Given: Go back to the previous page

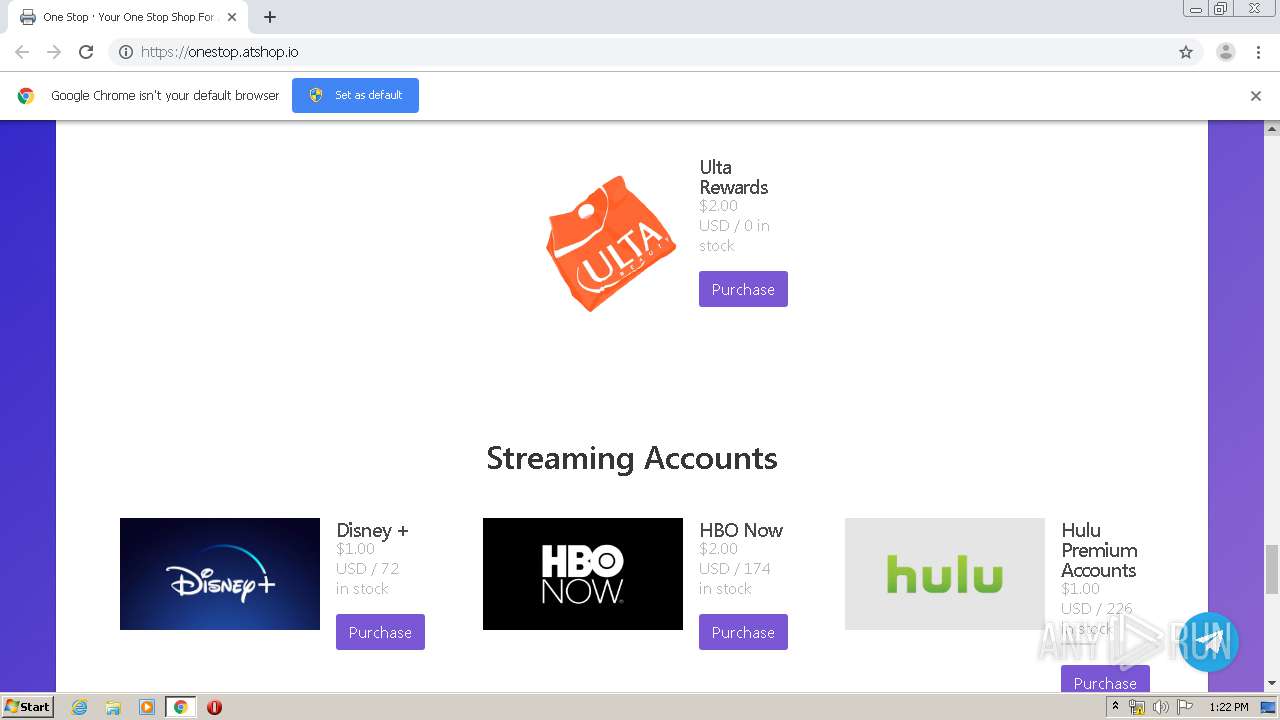Looking at the screenshot, I should pyautogui.click(x=22, y=52).
